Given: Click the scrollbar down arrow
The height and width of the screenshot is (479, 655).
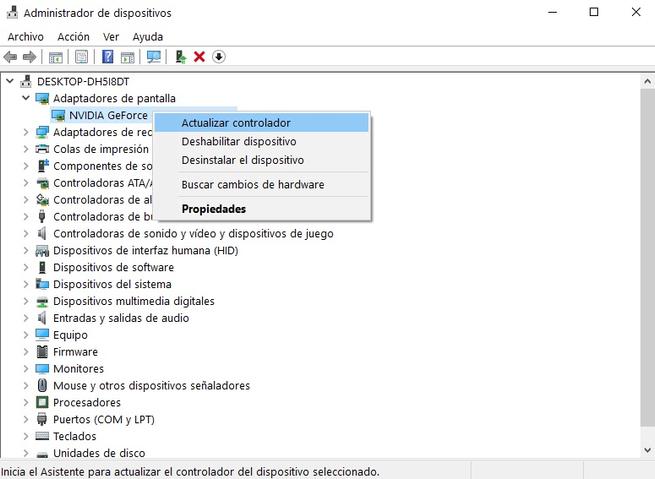Looking at the screenshot, I should [647, 450].
